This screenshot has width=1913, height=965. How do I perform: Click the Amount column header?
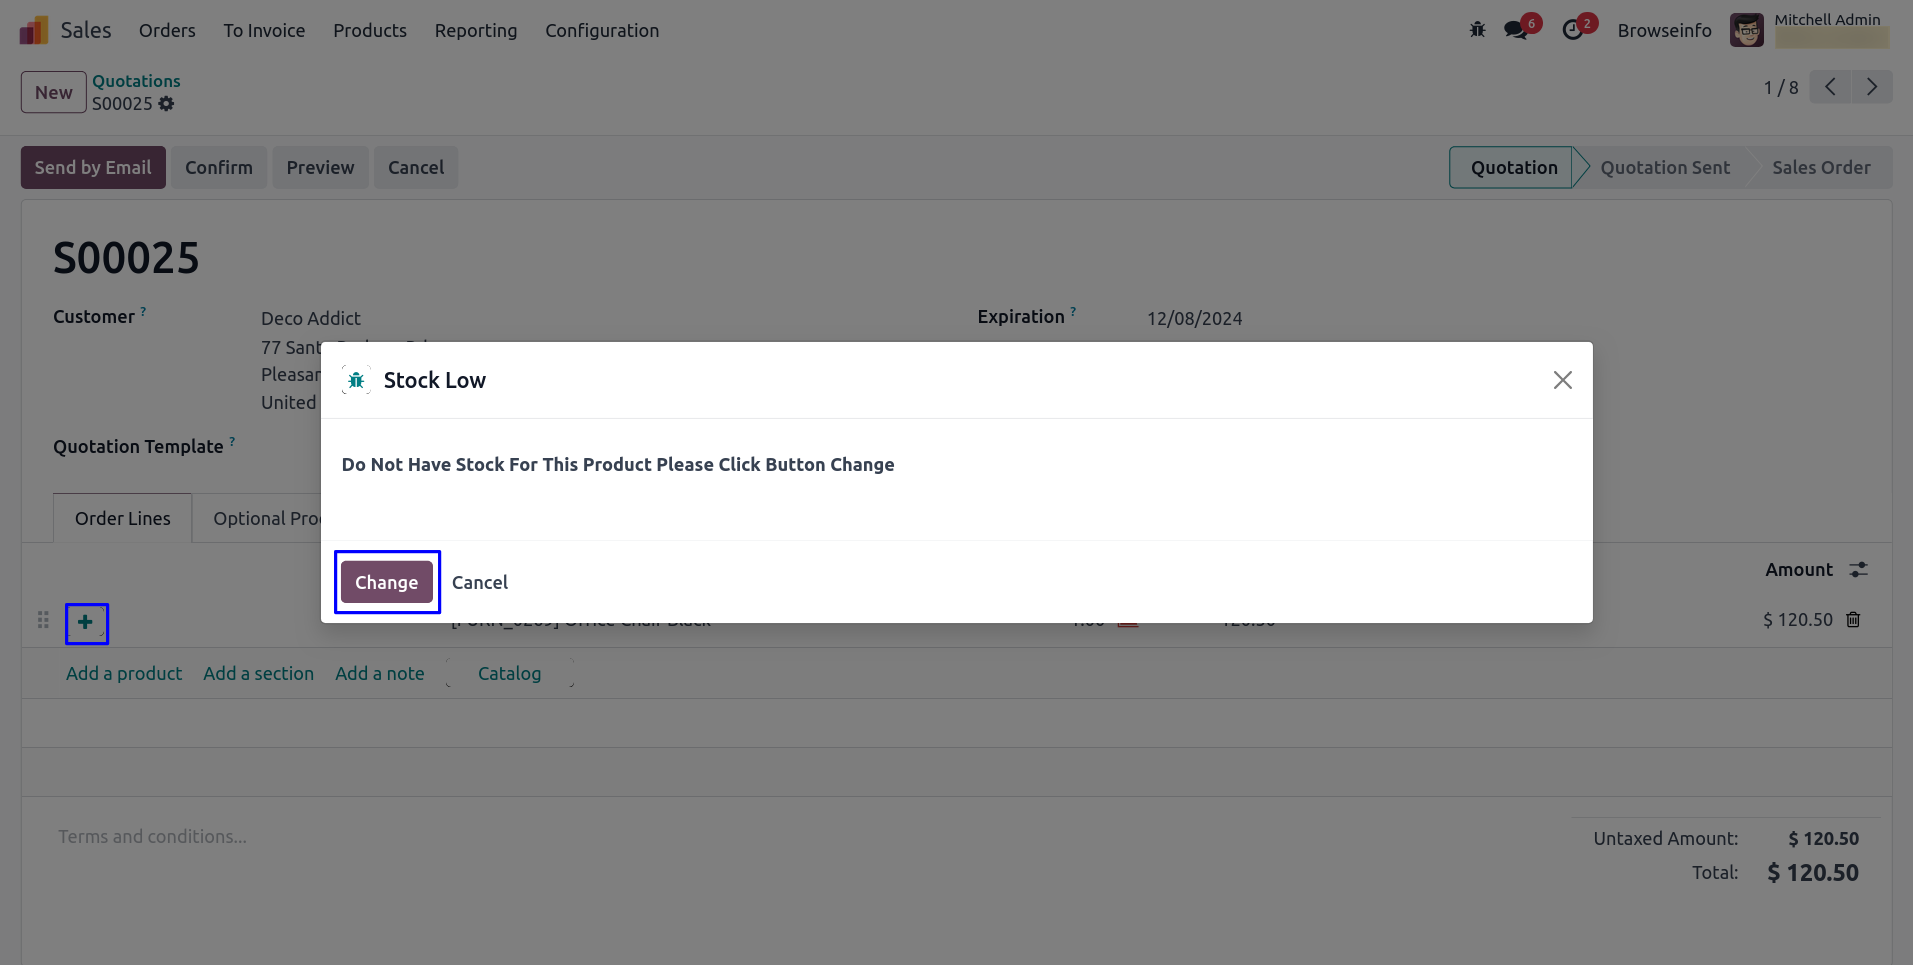(x=1799, y=569)
